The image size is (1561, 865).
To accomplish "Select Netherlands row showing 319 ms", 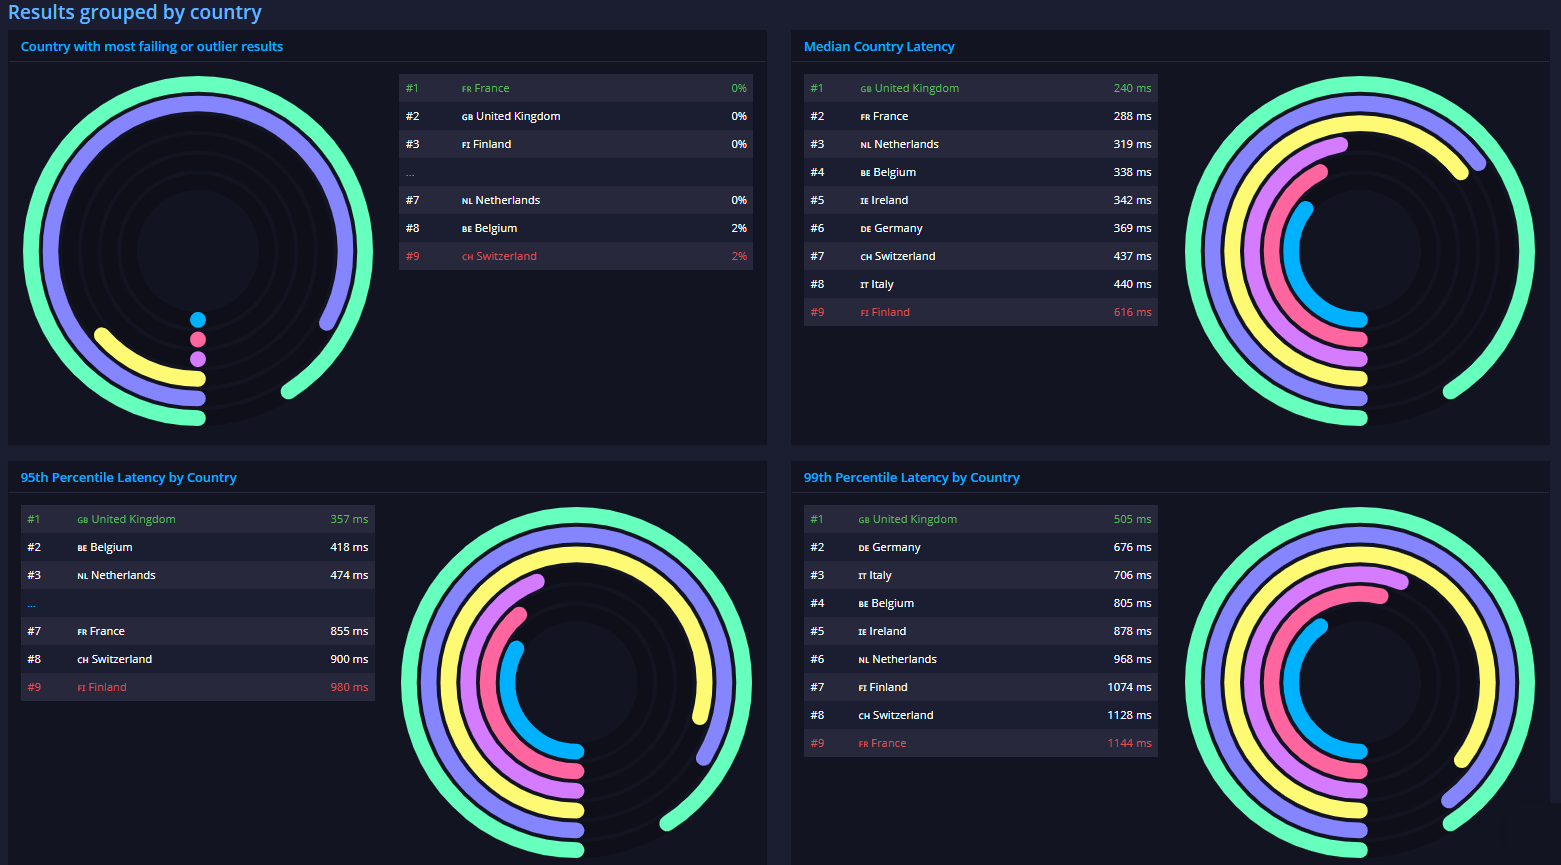I will [x=981, y=144].
